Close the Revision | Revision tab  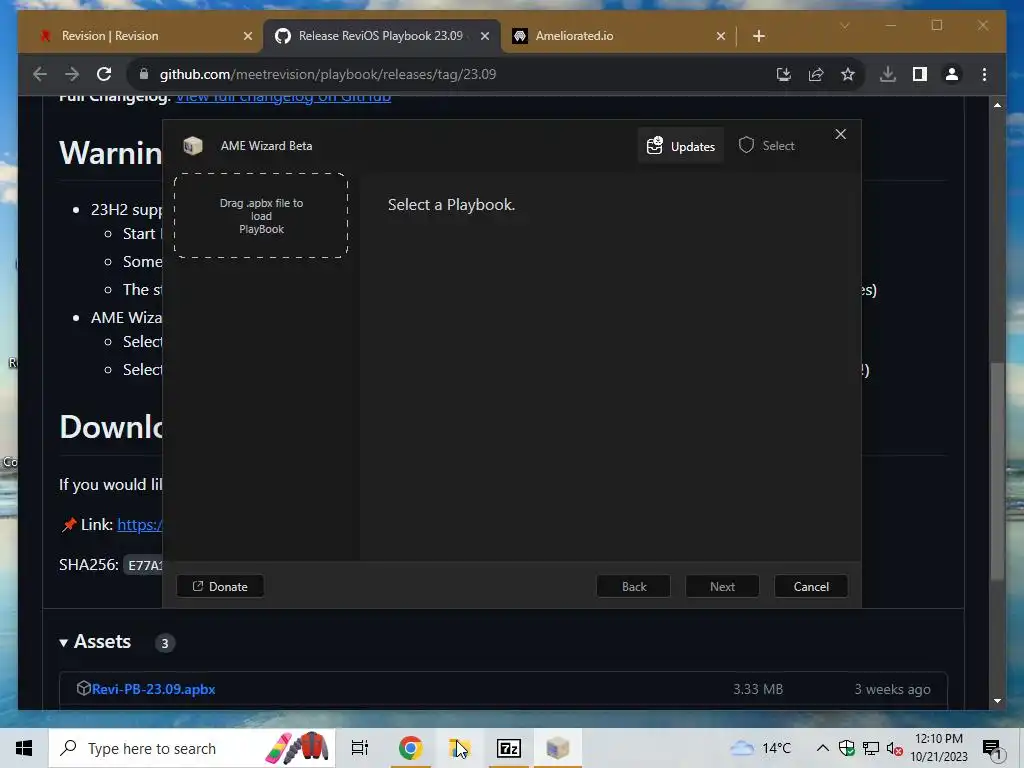248,36
